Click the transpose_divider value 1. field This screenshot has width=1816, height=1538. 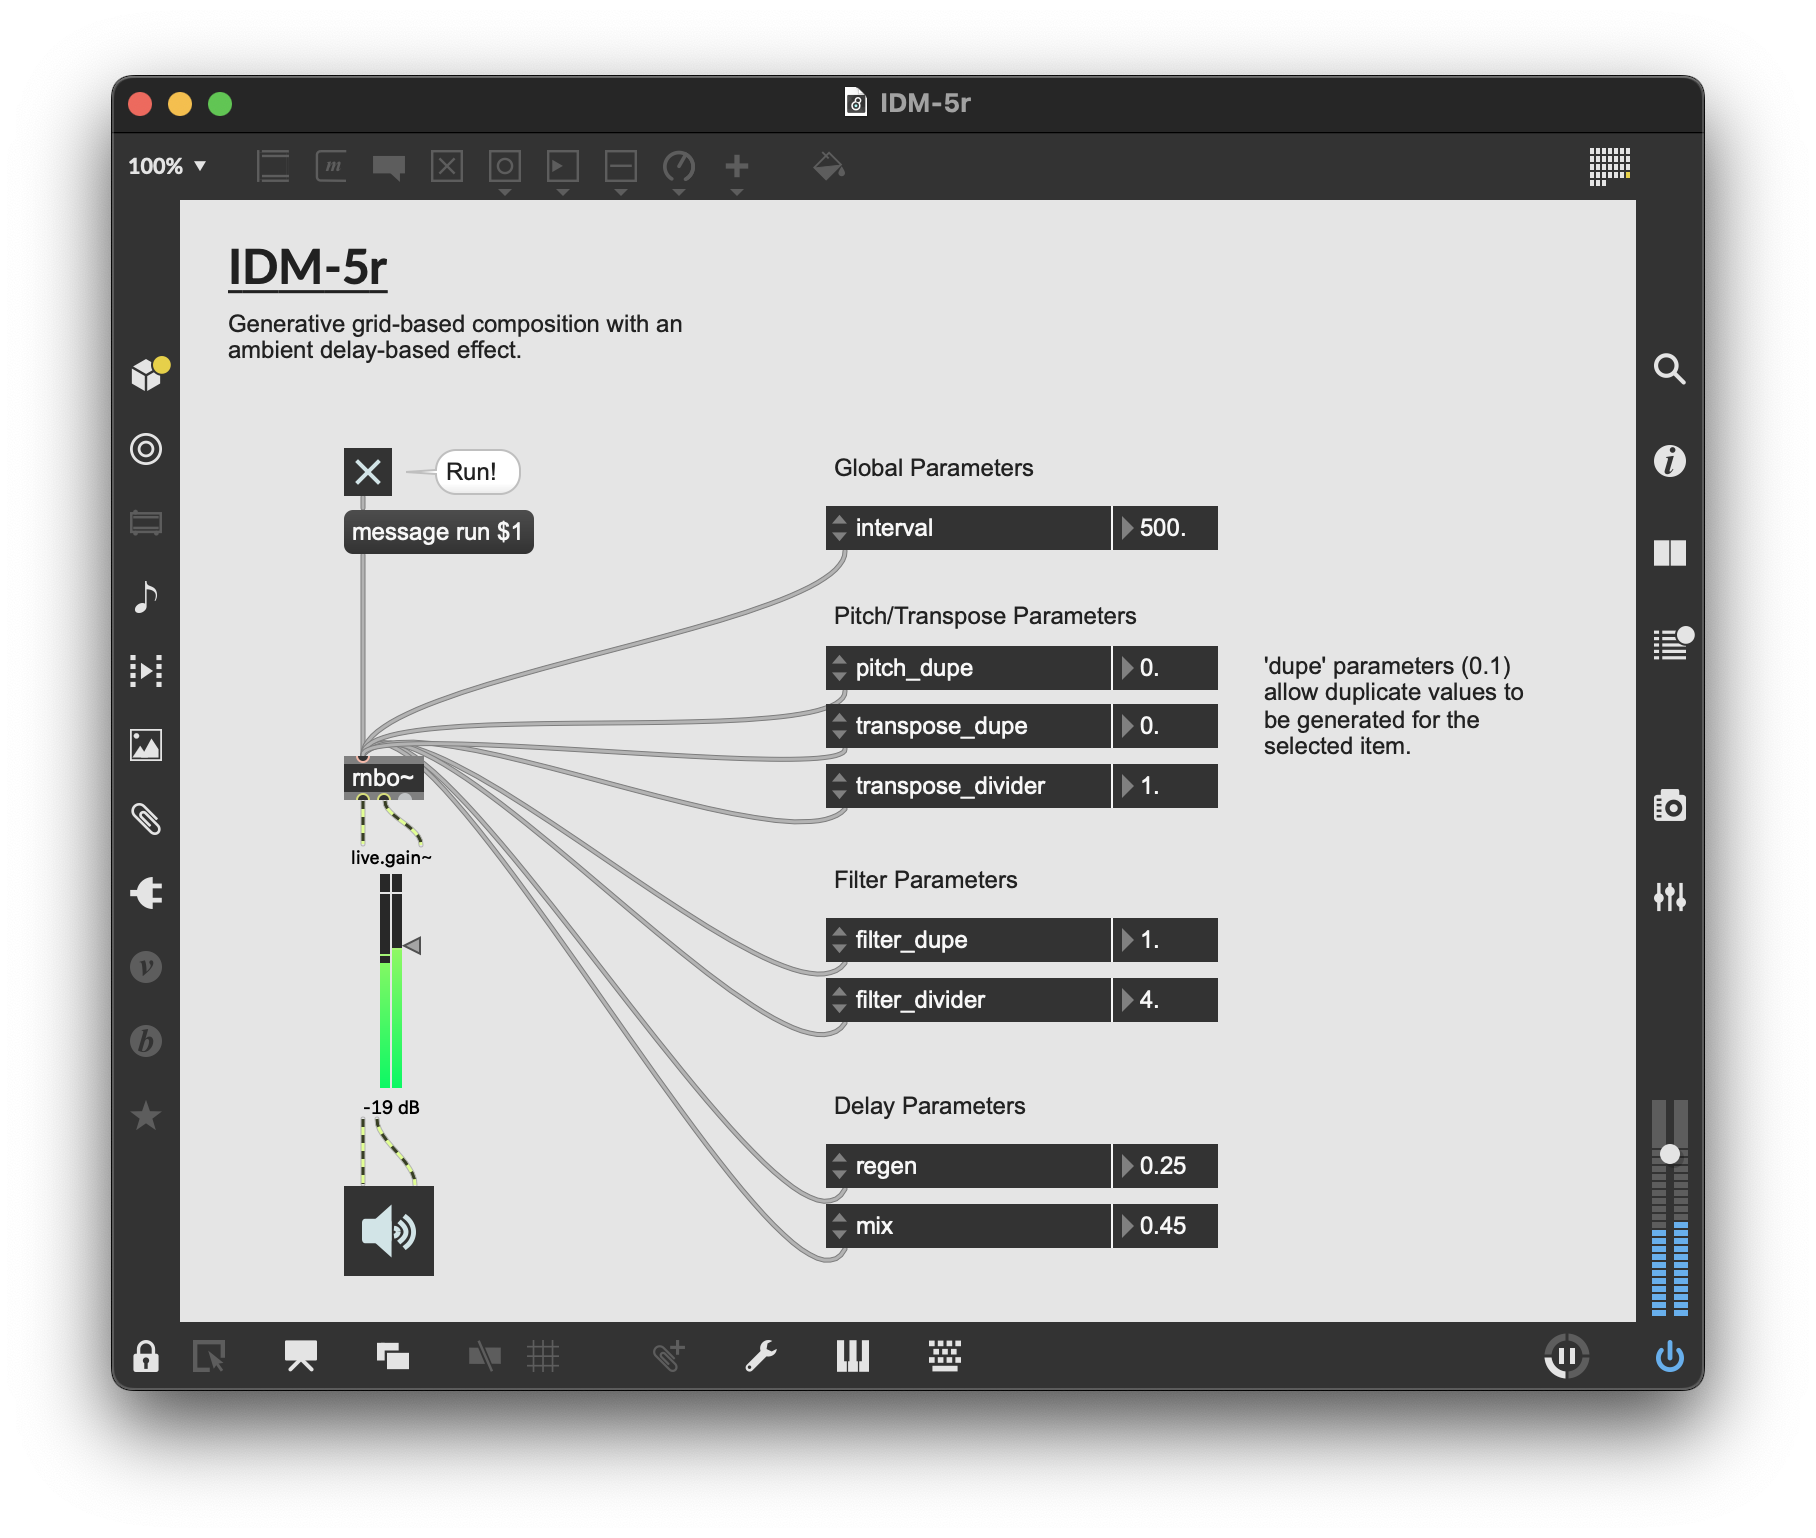pyautogui.click(x=1165, y=786)
